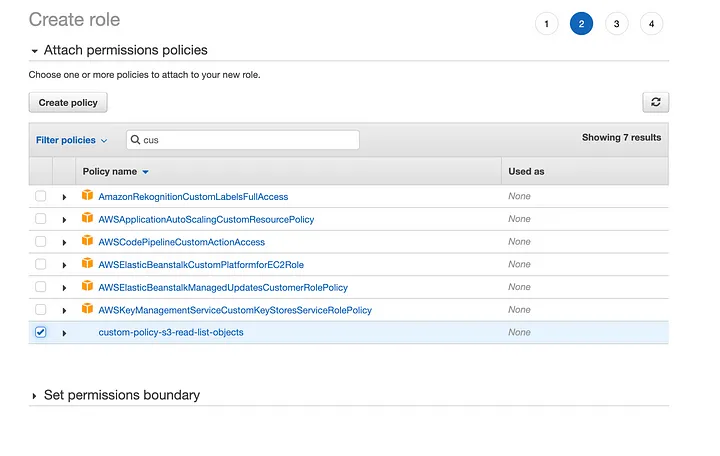The height and width of the screenshot is (456, 720).
Task: Click the orange box icon beside AWSApplicationAutoScalingCustomResourcePolicy
Action: (87, 218)
